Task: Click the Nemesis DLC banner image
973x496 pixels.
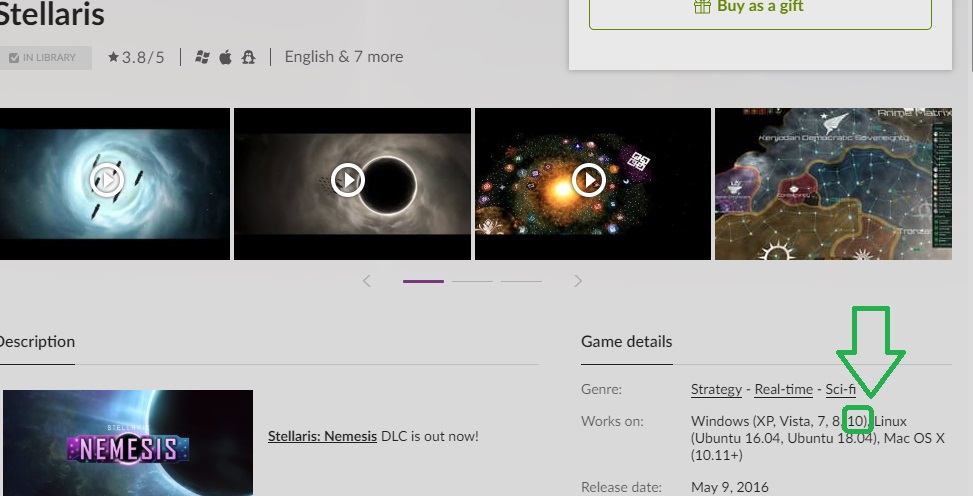Action: point(128,443)
